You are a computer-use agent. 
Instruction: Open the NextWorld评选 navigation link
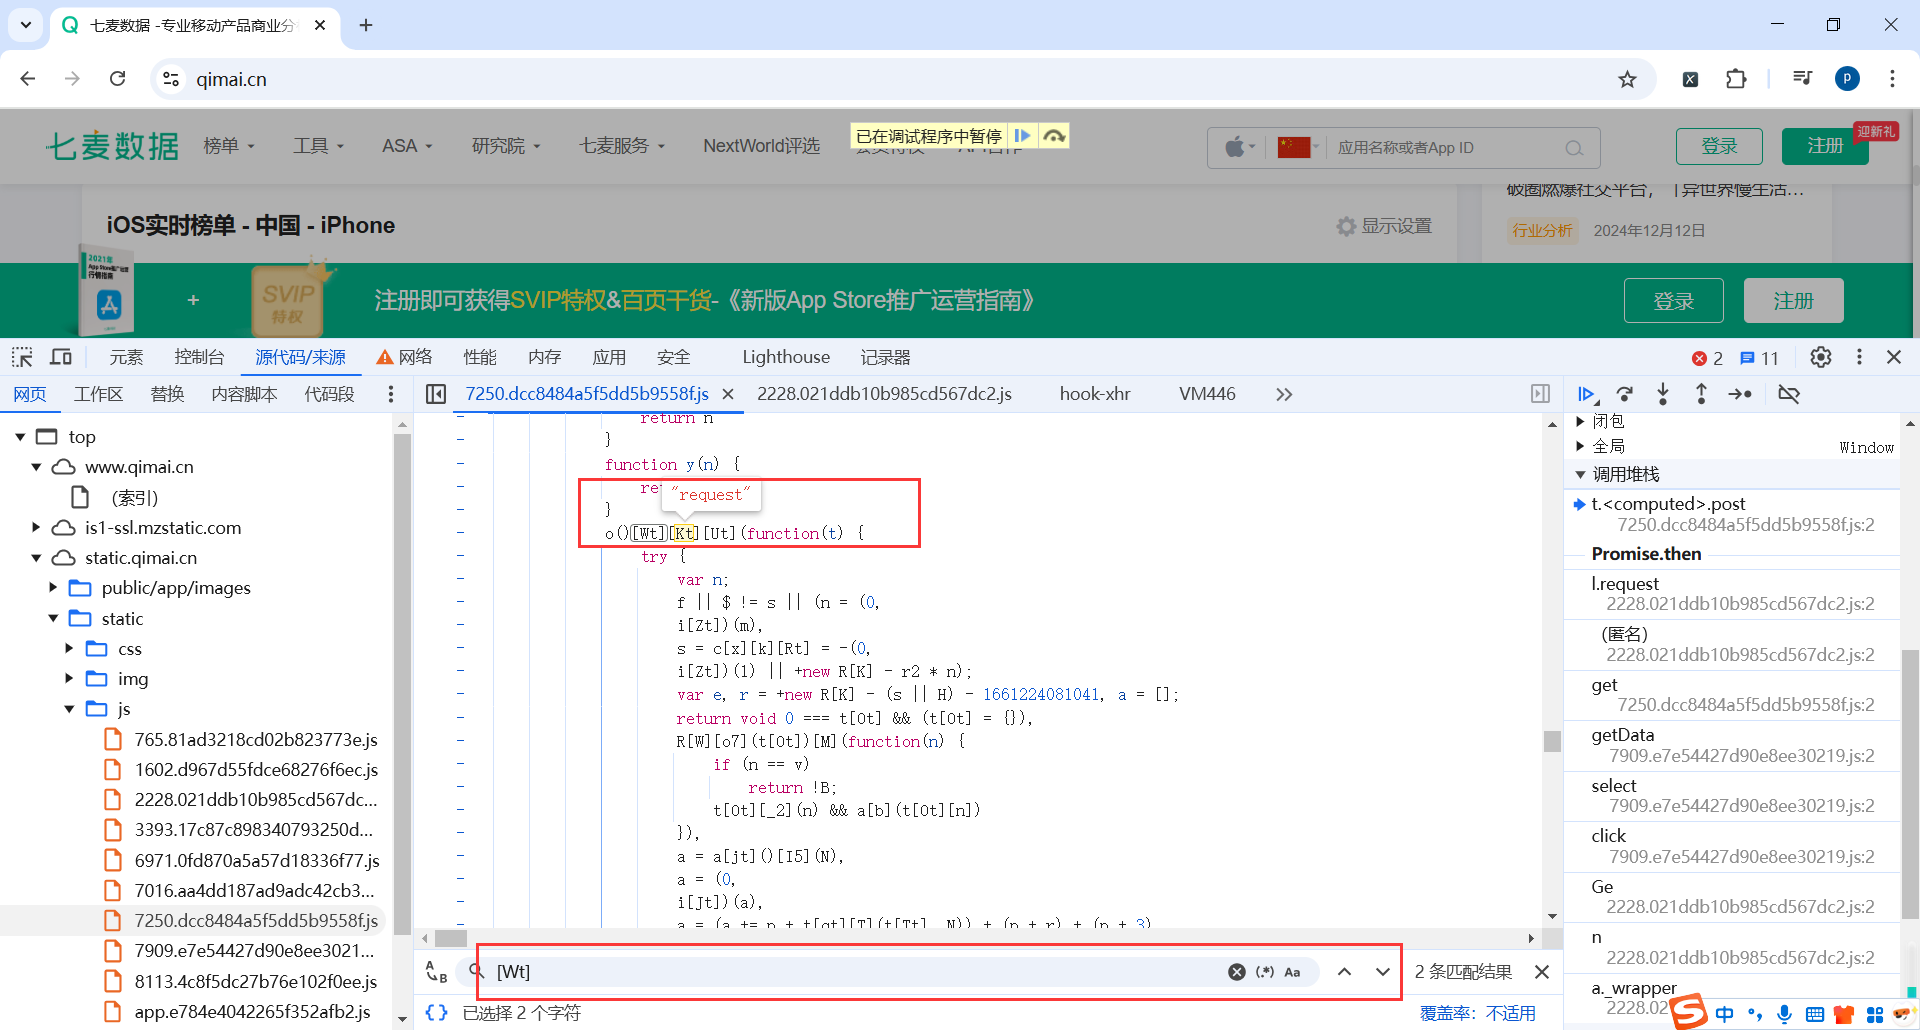pos(761,146)
